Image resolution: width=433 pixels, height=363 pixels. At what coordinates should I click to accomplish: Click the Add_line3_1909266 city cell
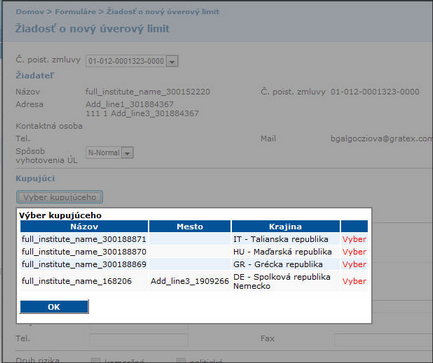click(x=190, y=281)
